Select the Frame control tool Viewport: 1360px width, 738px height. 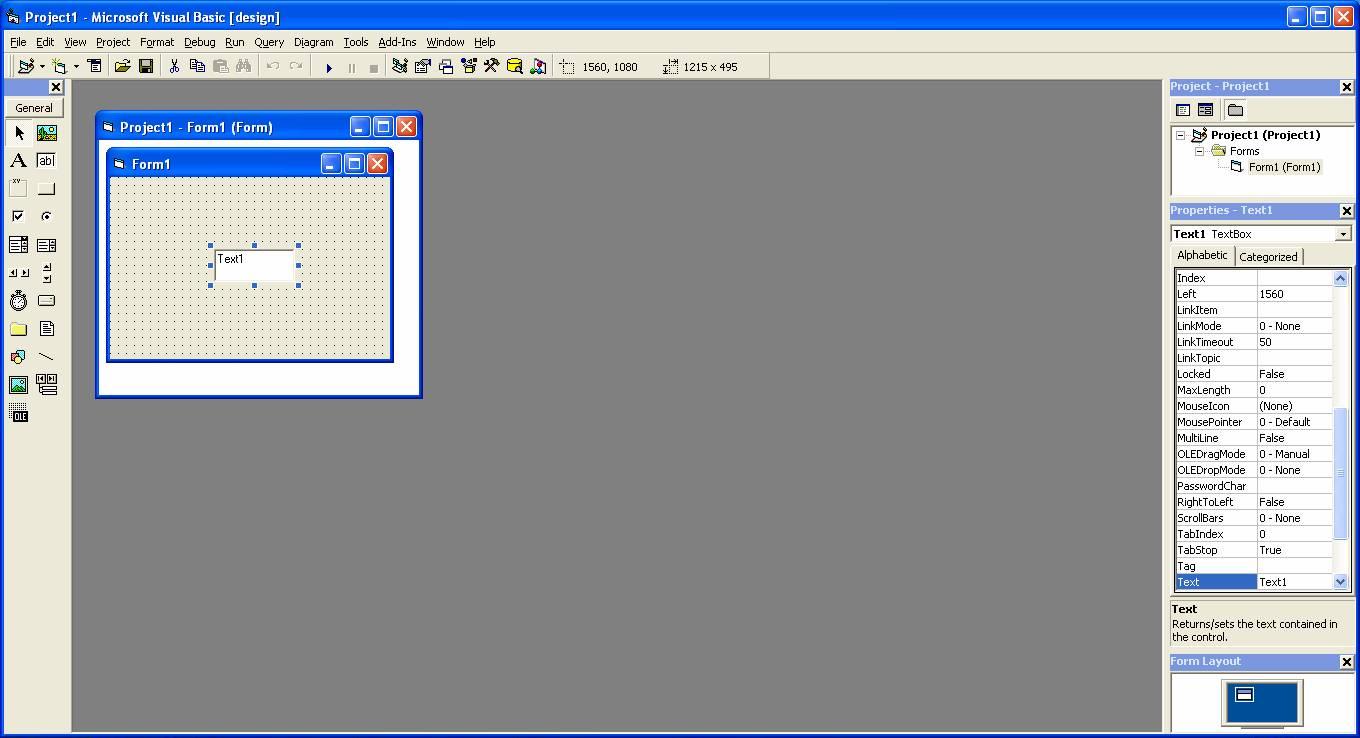pyautogui.click(x=18, y=189)
